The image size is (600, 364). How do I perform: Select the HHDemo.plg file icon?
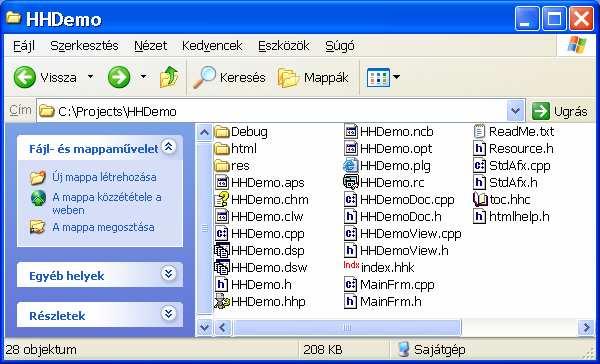[351, 166]
